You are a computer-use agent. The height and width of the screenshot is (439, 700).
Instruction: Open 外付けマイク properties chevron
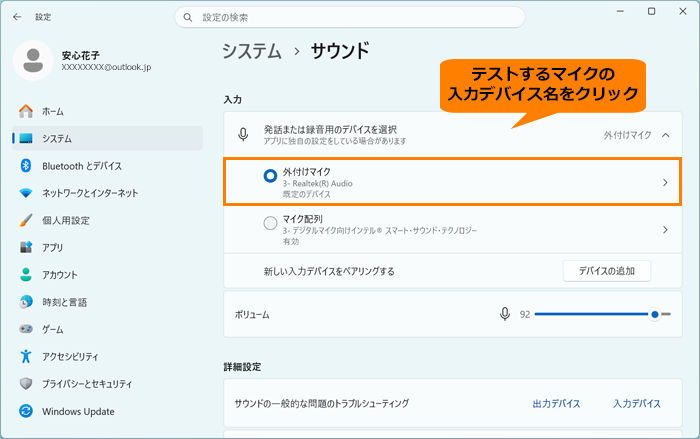coord(665,182)
